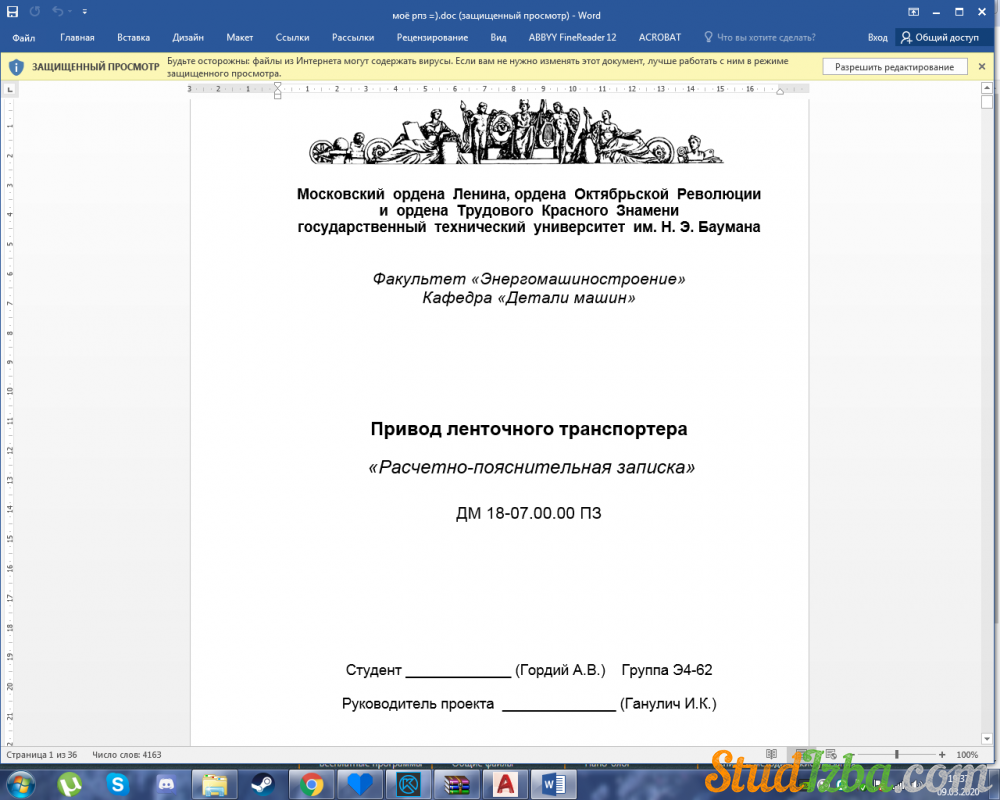Click the university emblem image at page top
This screenshot has width=1000, height=800.
[516, 131]
